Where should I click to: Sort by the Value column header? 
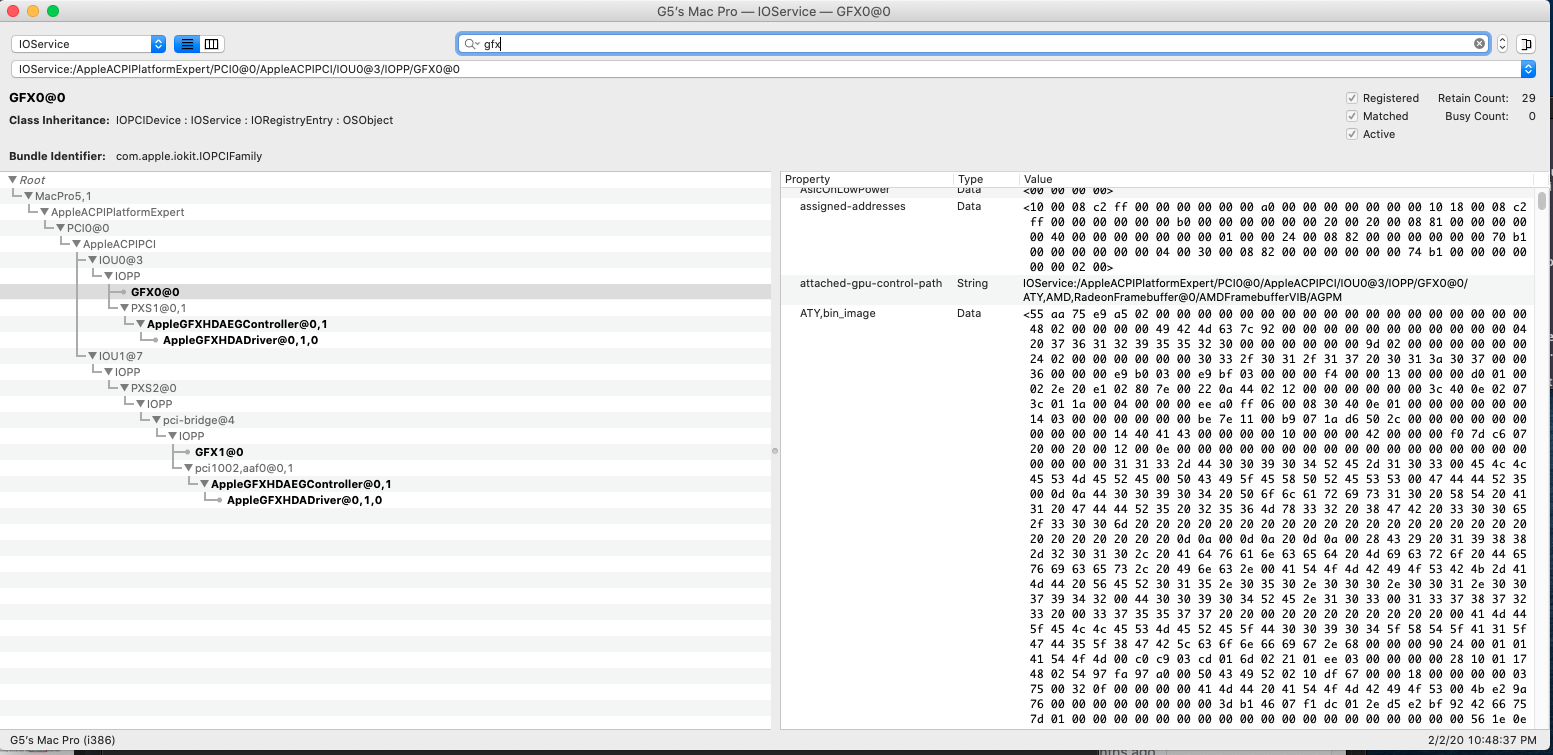click(x=1276, y=179)
